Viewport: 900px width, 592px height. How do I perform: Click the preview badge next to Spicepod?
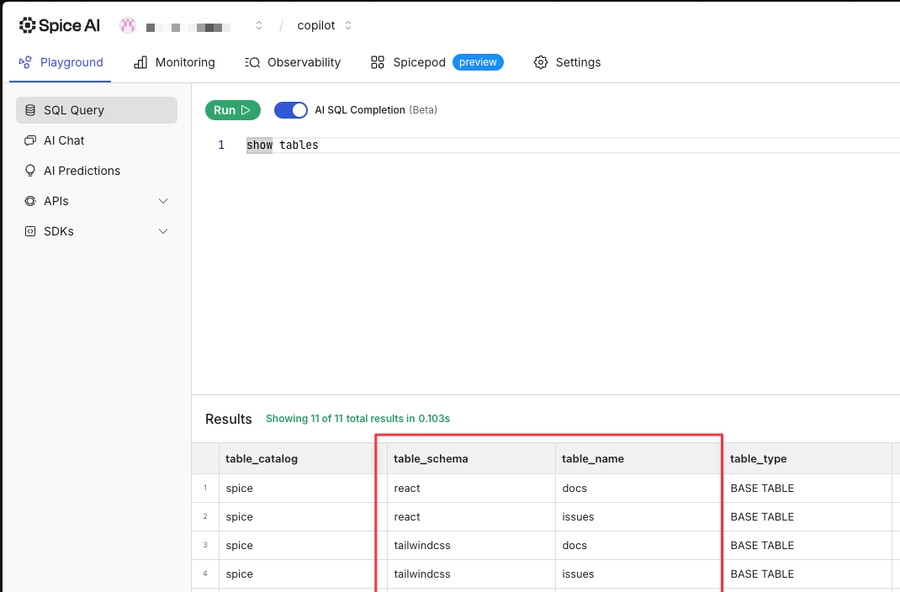478,62
